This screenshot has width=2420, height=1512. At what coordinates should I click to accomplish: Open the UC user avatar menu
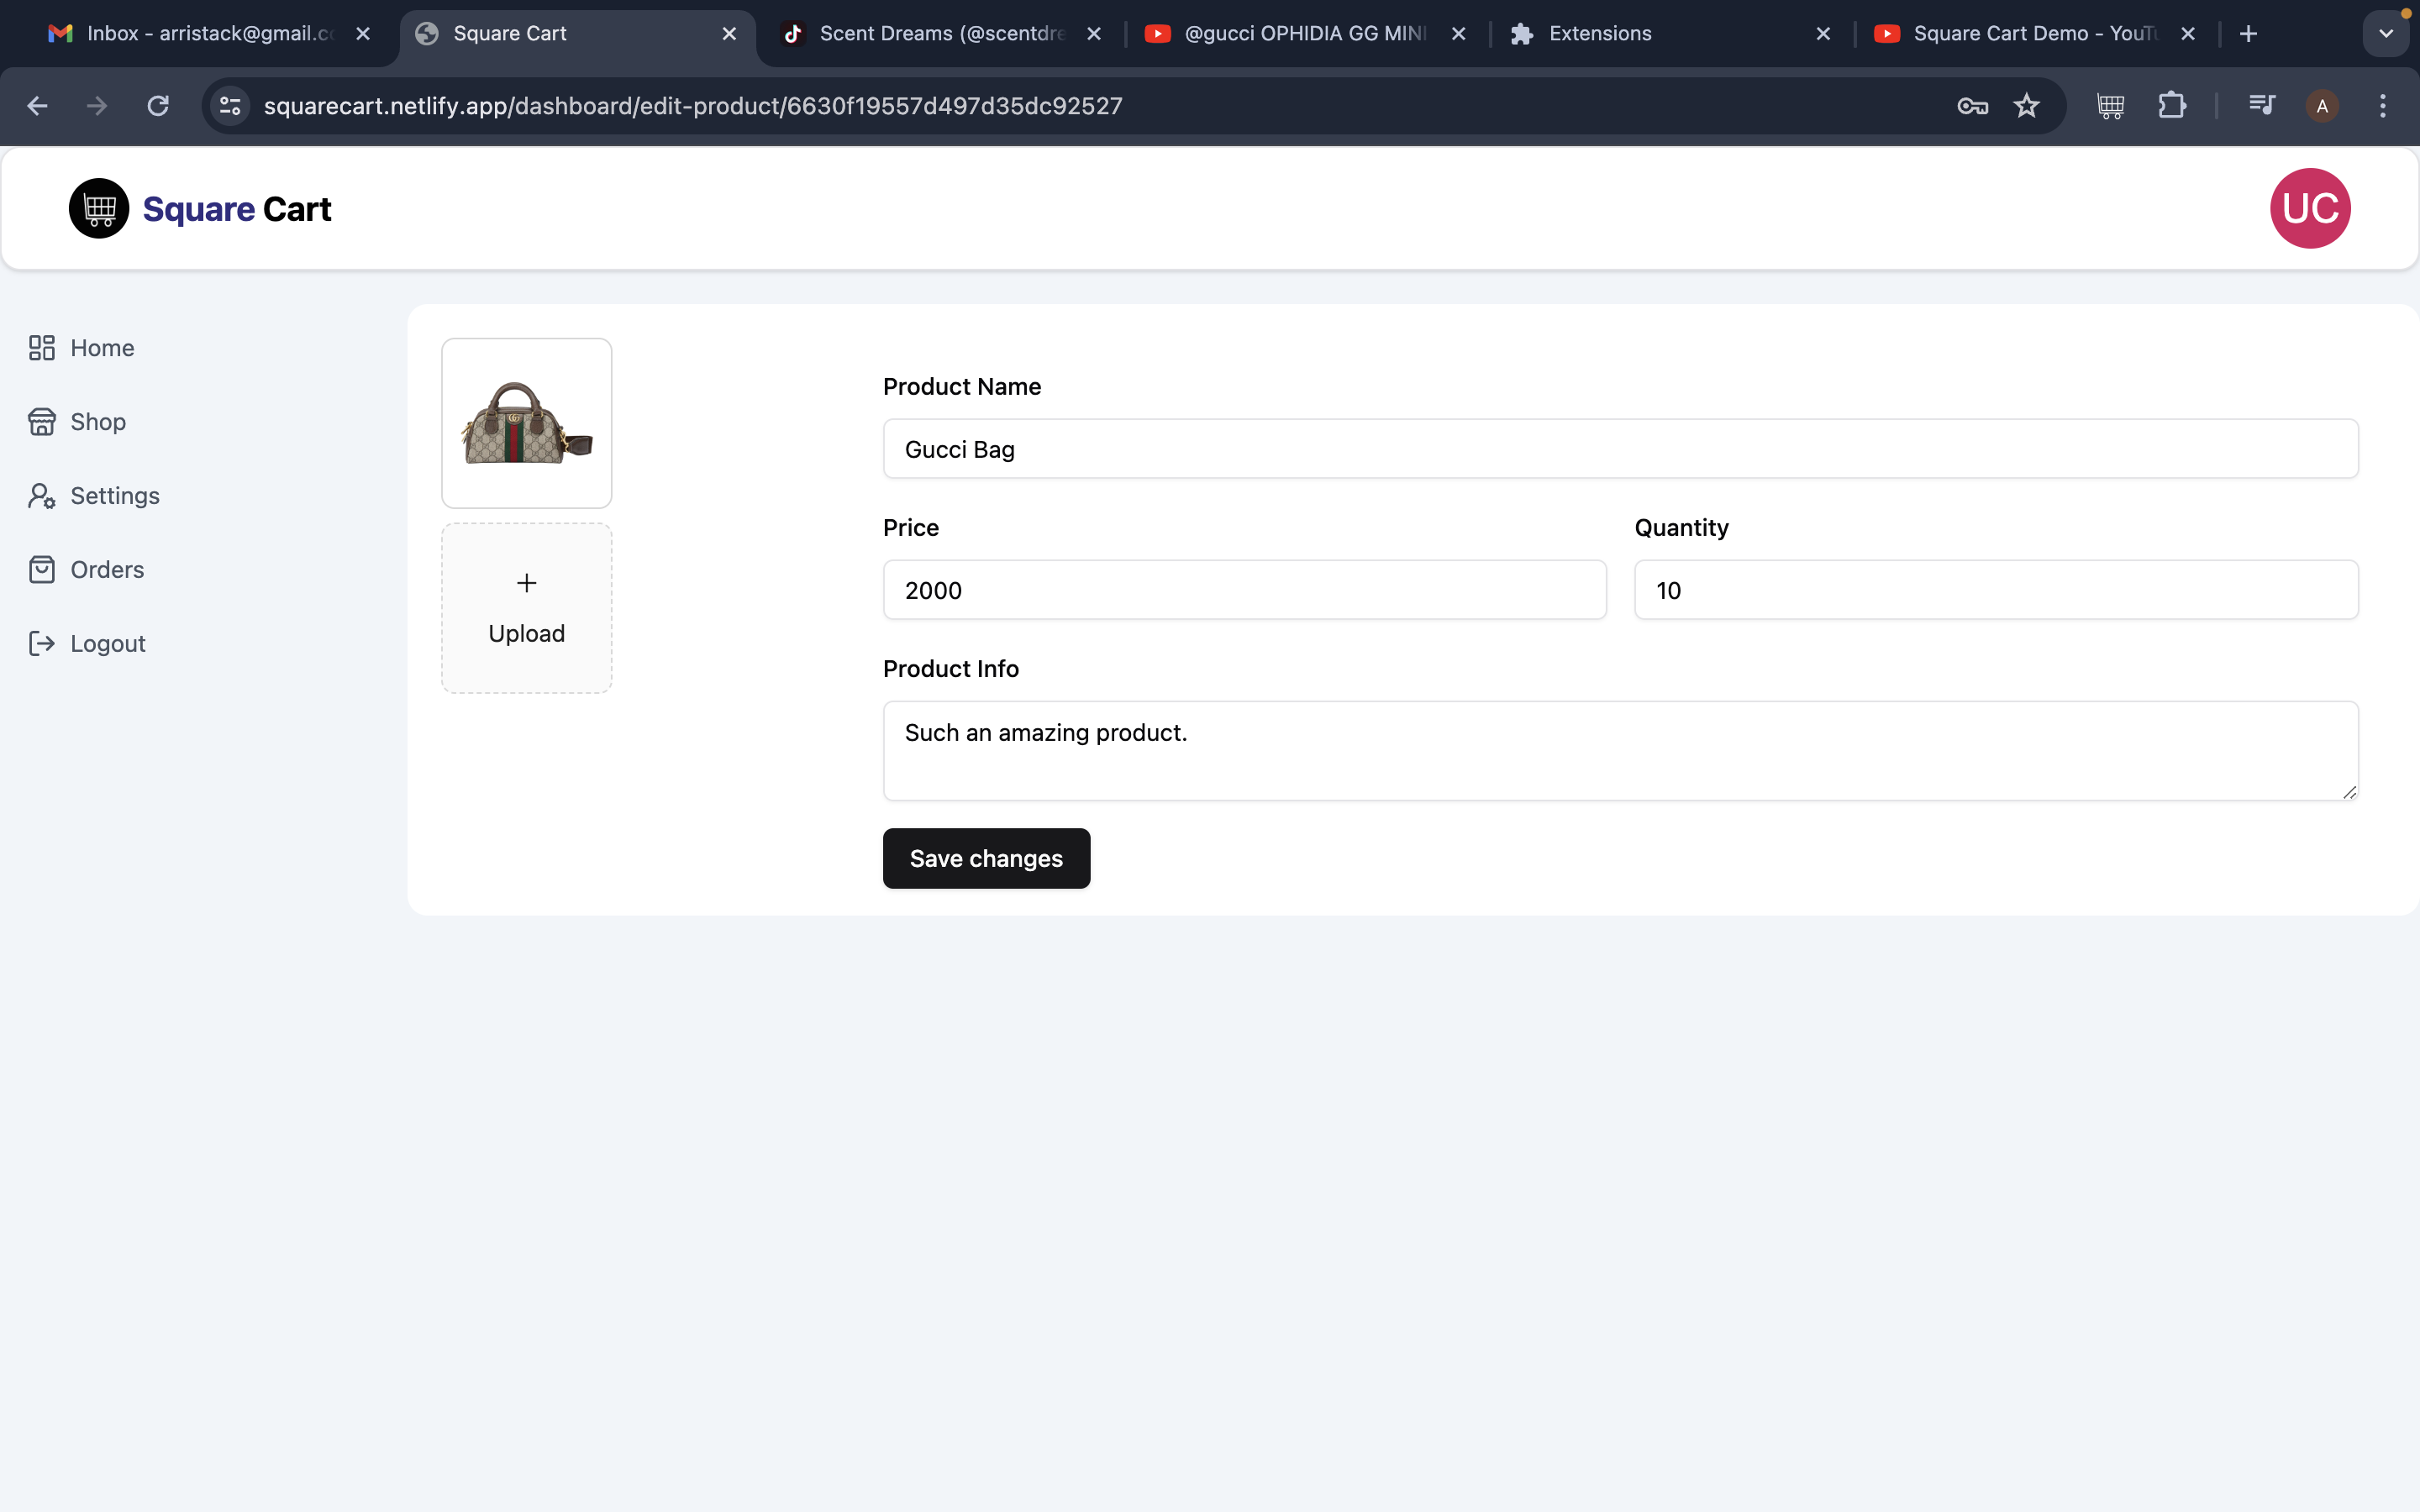pos(2309,209)
